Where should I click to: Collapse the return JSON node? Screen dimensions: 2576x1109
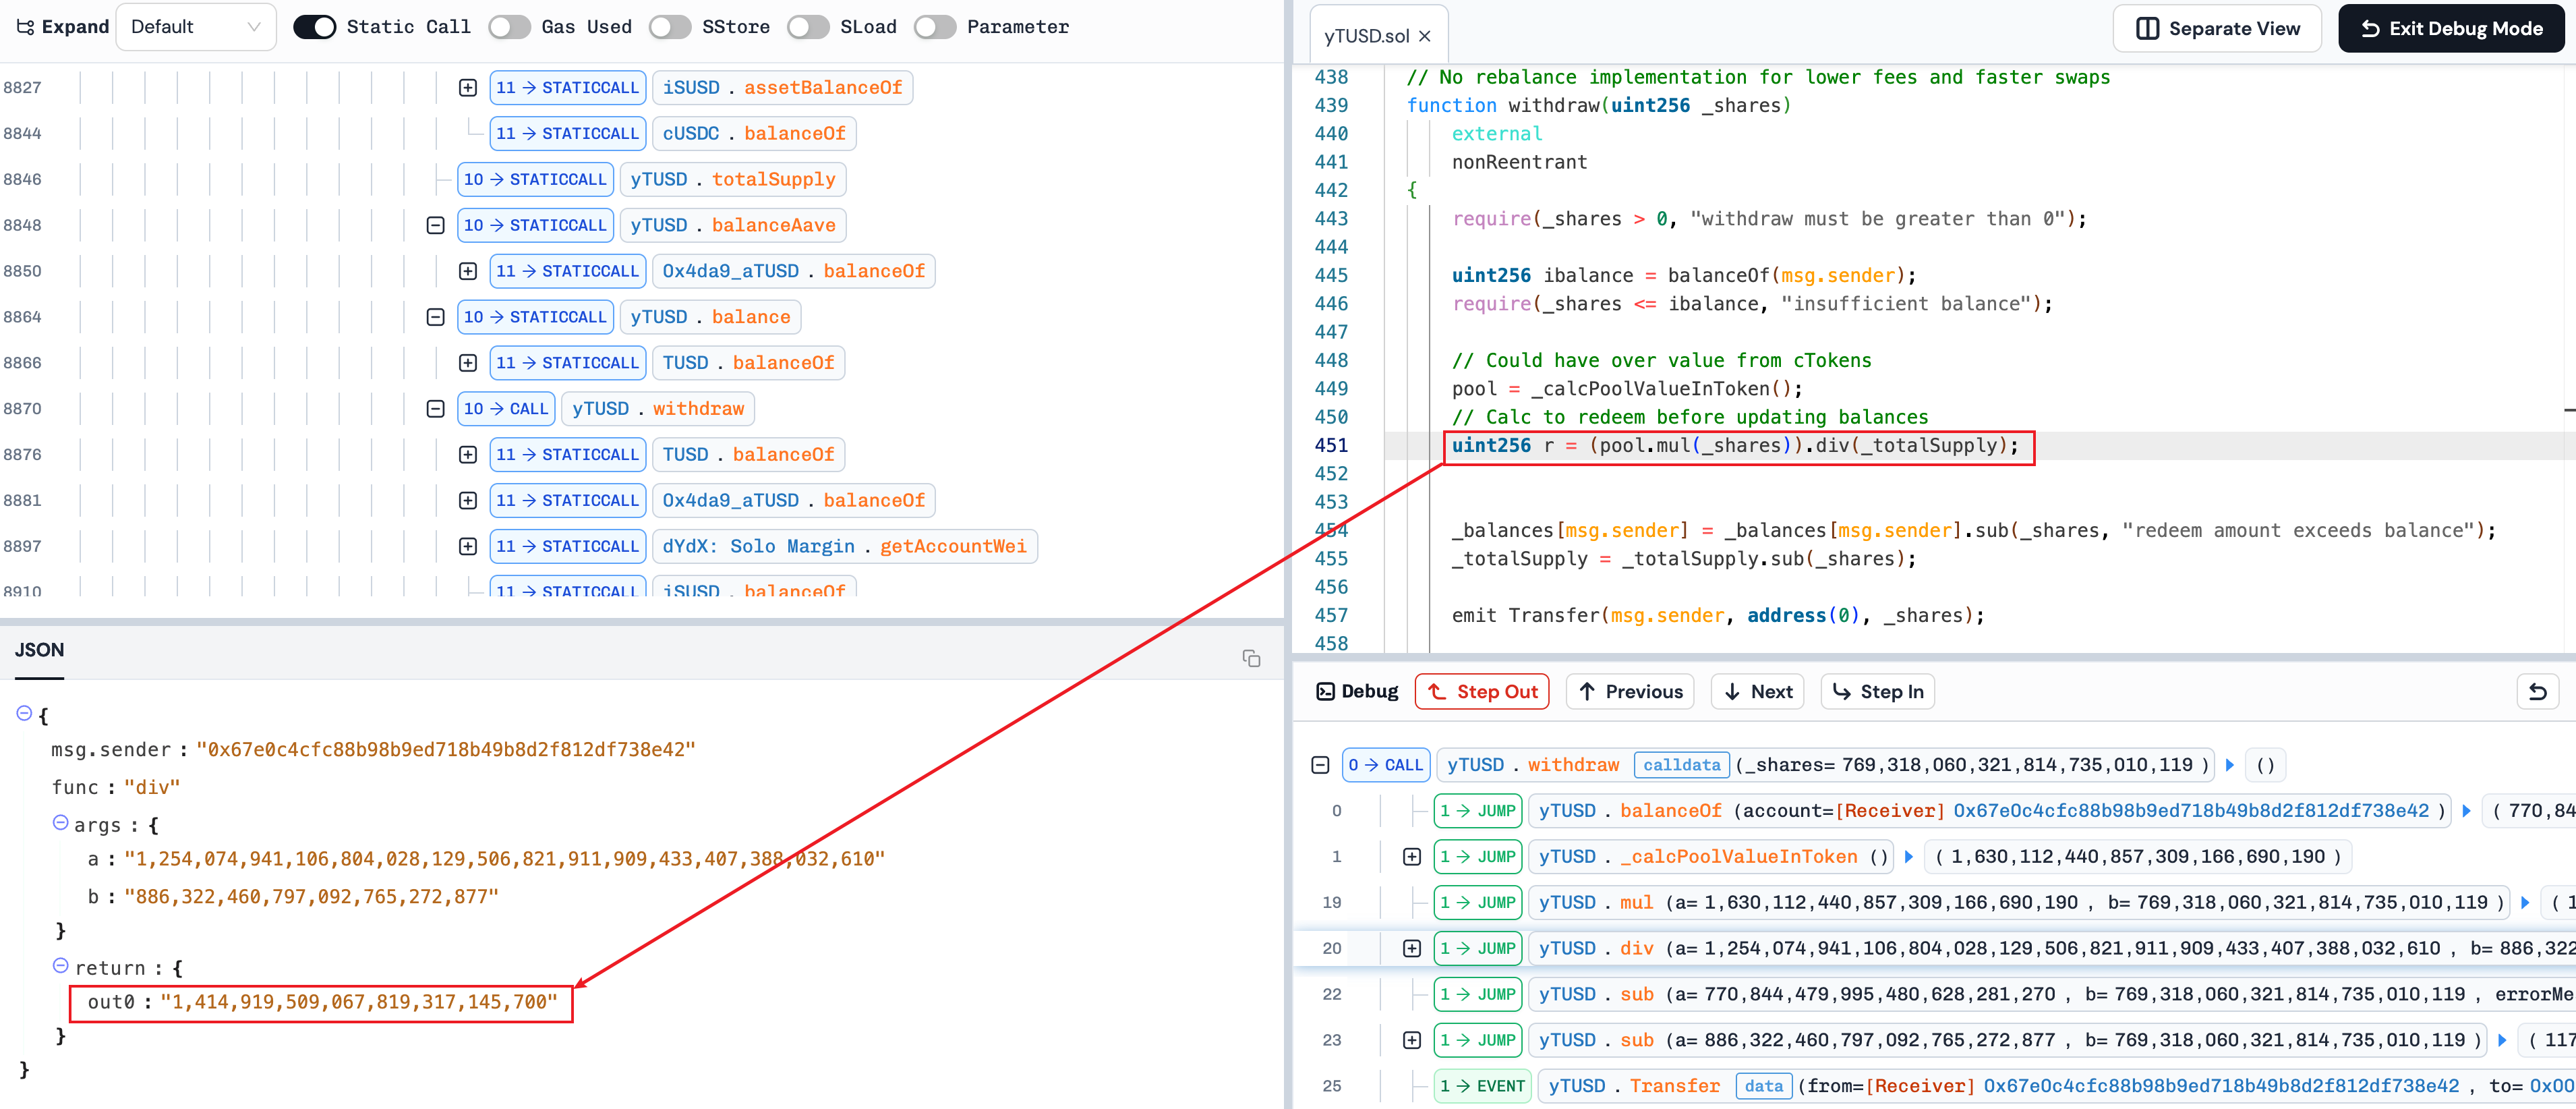[x=60, y=966]
